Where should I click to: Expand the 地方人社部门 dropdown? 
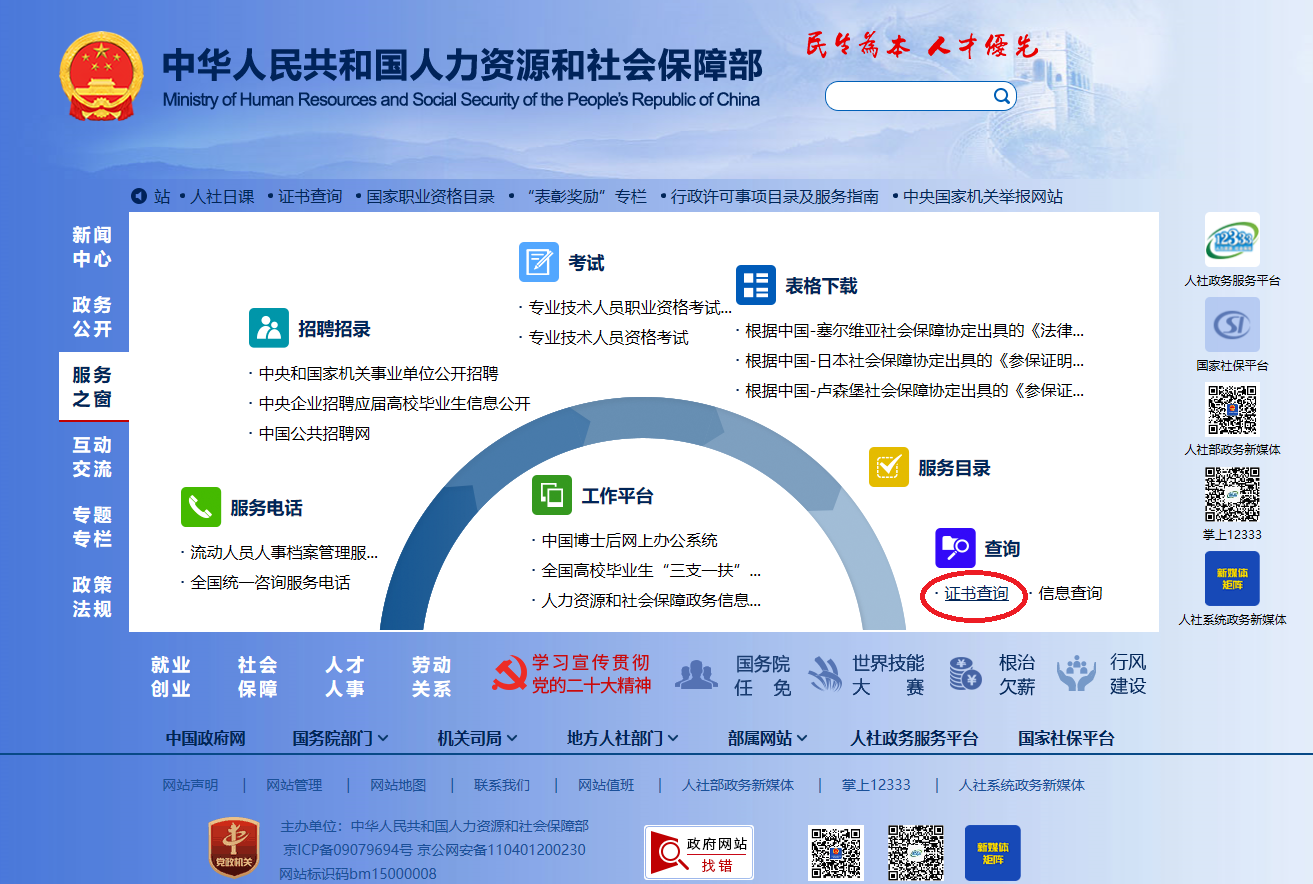coord(623,739)
